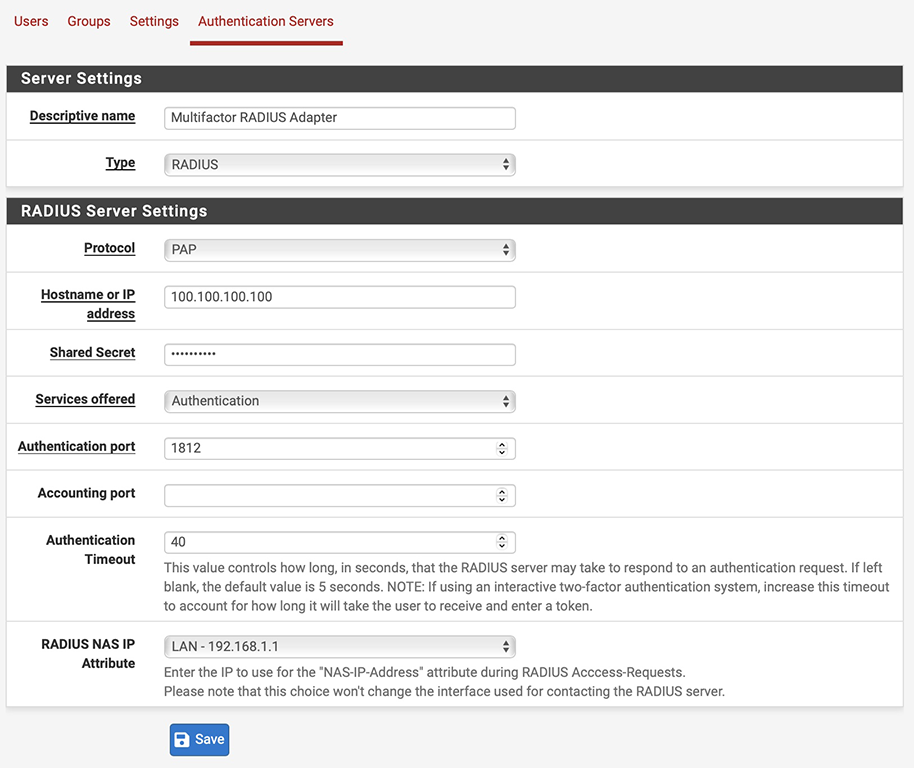
Task: Decrease the Authentication Timeout value
Action: coord(503,546)
